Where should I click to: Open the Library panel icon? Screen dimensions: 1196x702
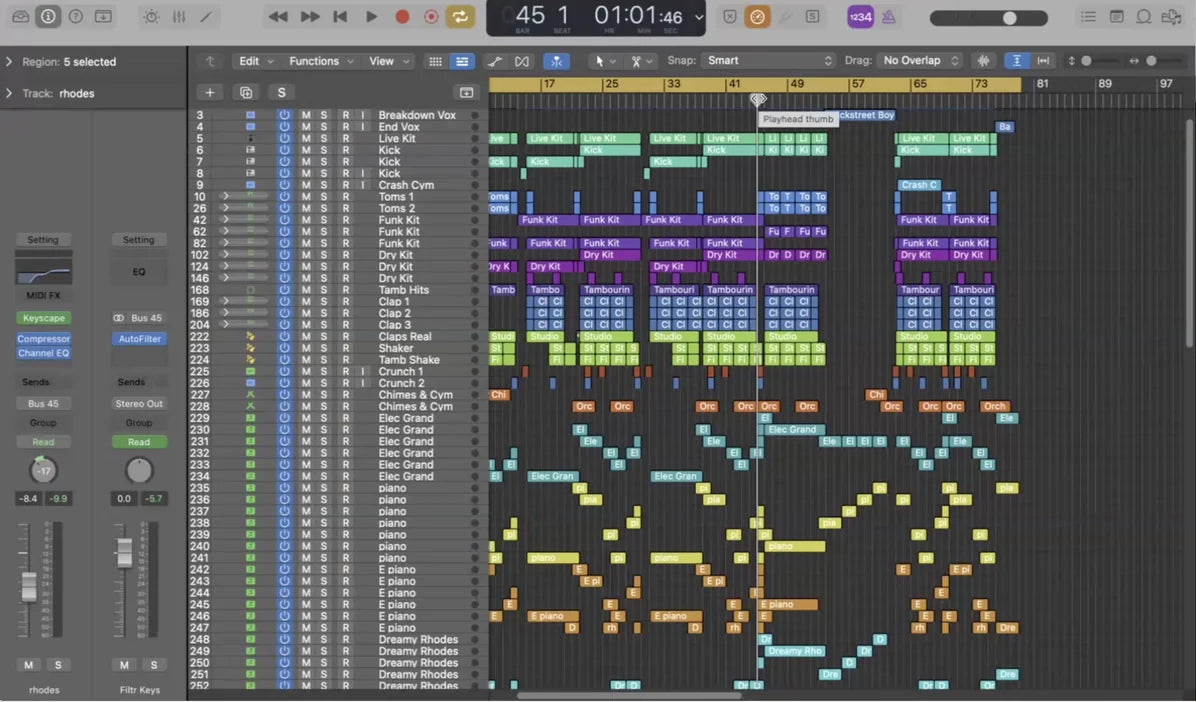pos(21,16)
